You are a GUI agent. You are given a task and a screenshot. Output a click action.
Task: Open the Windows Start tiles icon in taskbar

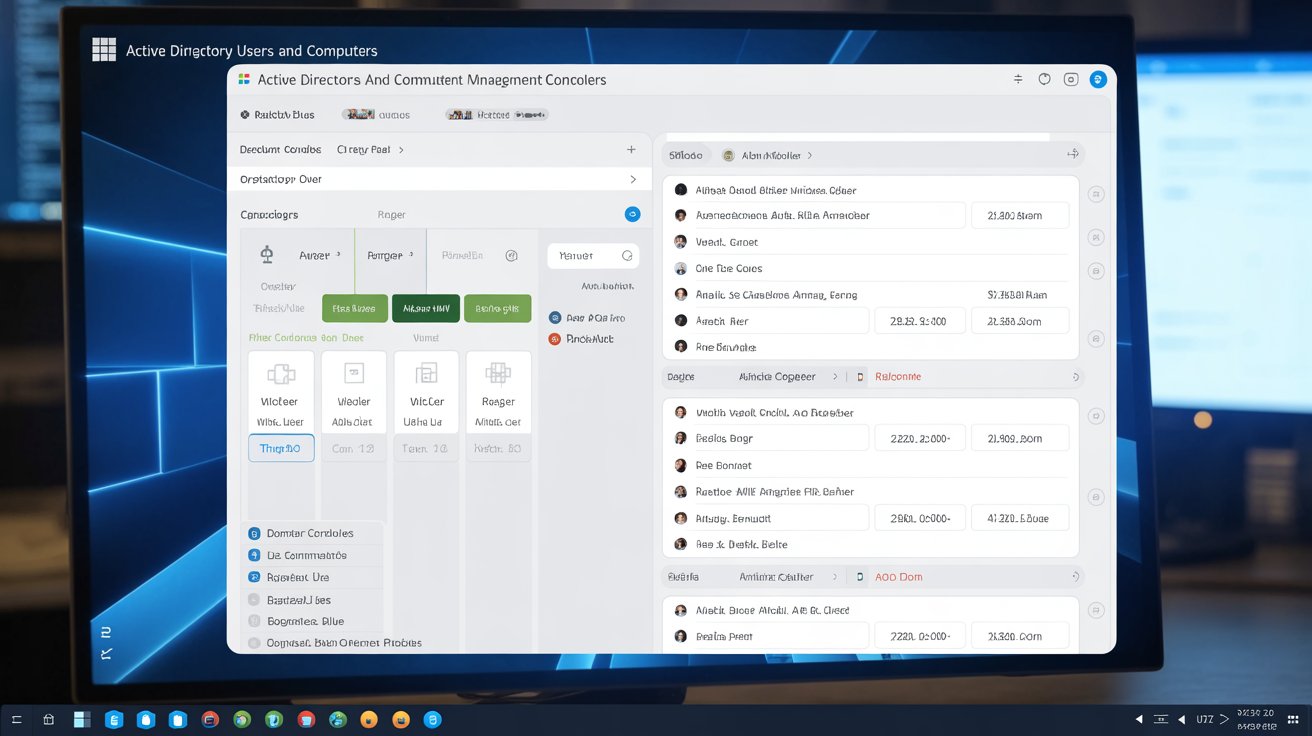pyautogui.click(x=82, y=719)
